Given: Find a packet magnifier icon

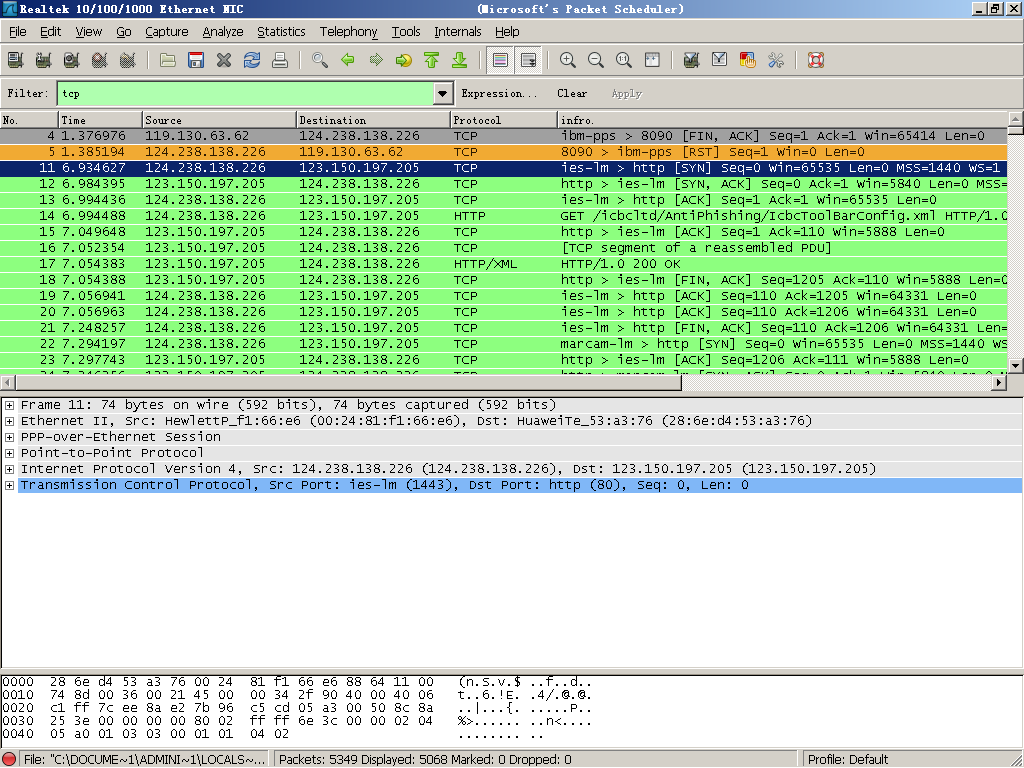Looking at the screenshot, I should pyautogui.click(x=320, y=61).
